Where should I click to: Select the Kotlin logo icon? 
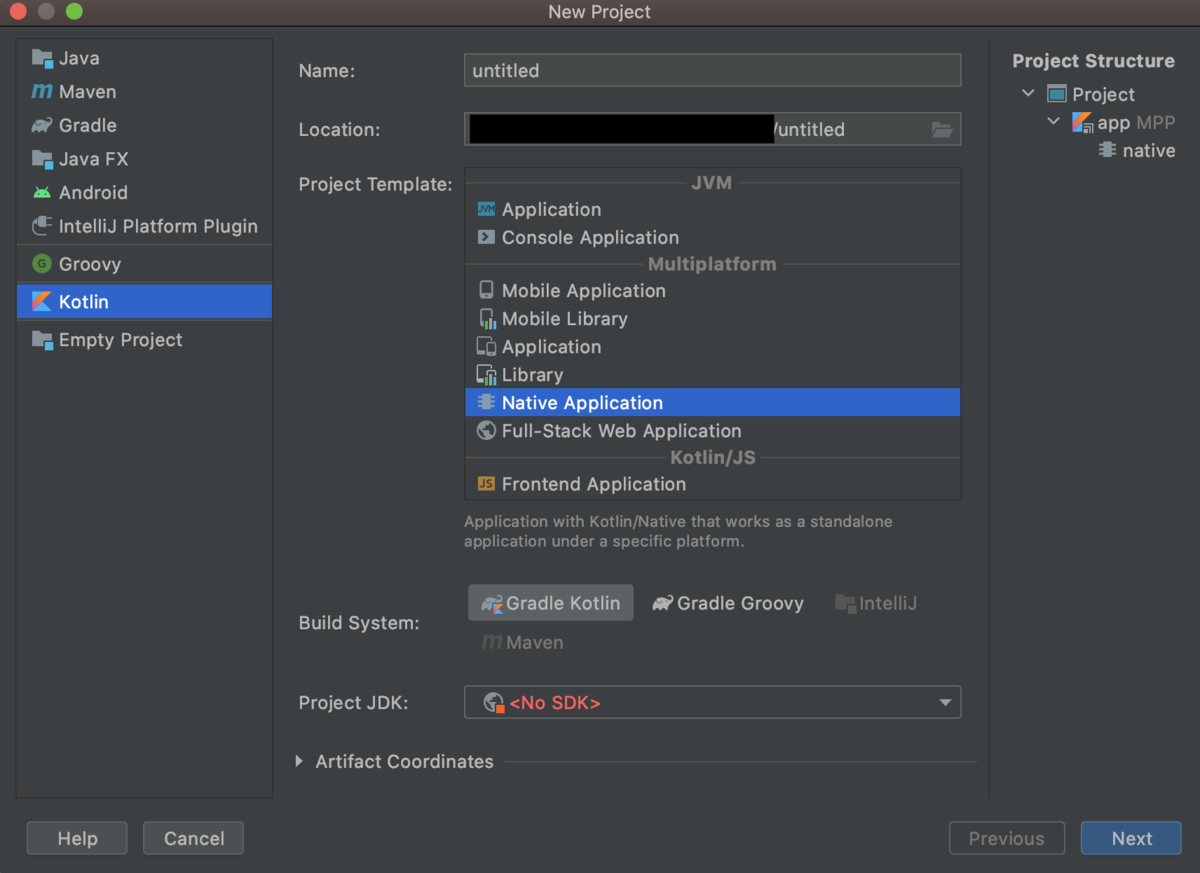[x=42, y=302]
